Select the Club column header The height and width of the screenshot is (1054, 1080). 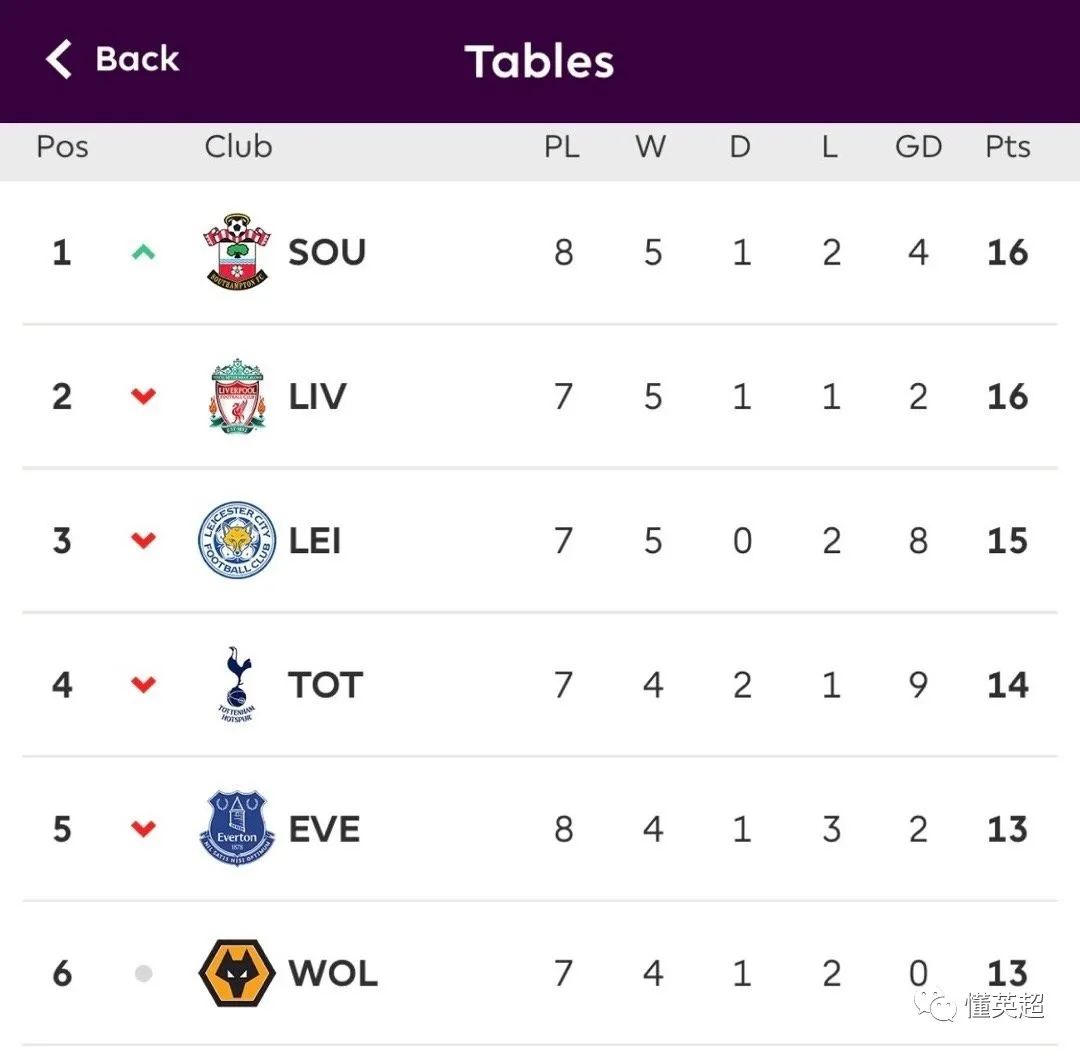click(x=238, y=146)
